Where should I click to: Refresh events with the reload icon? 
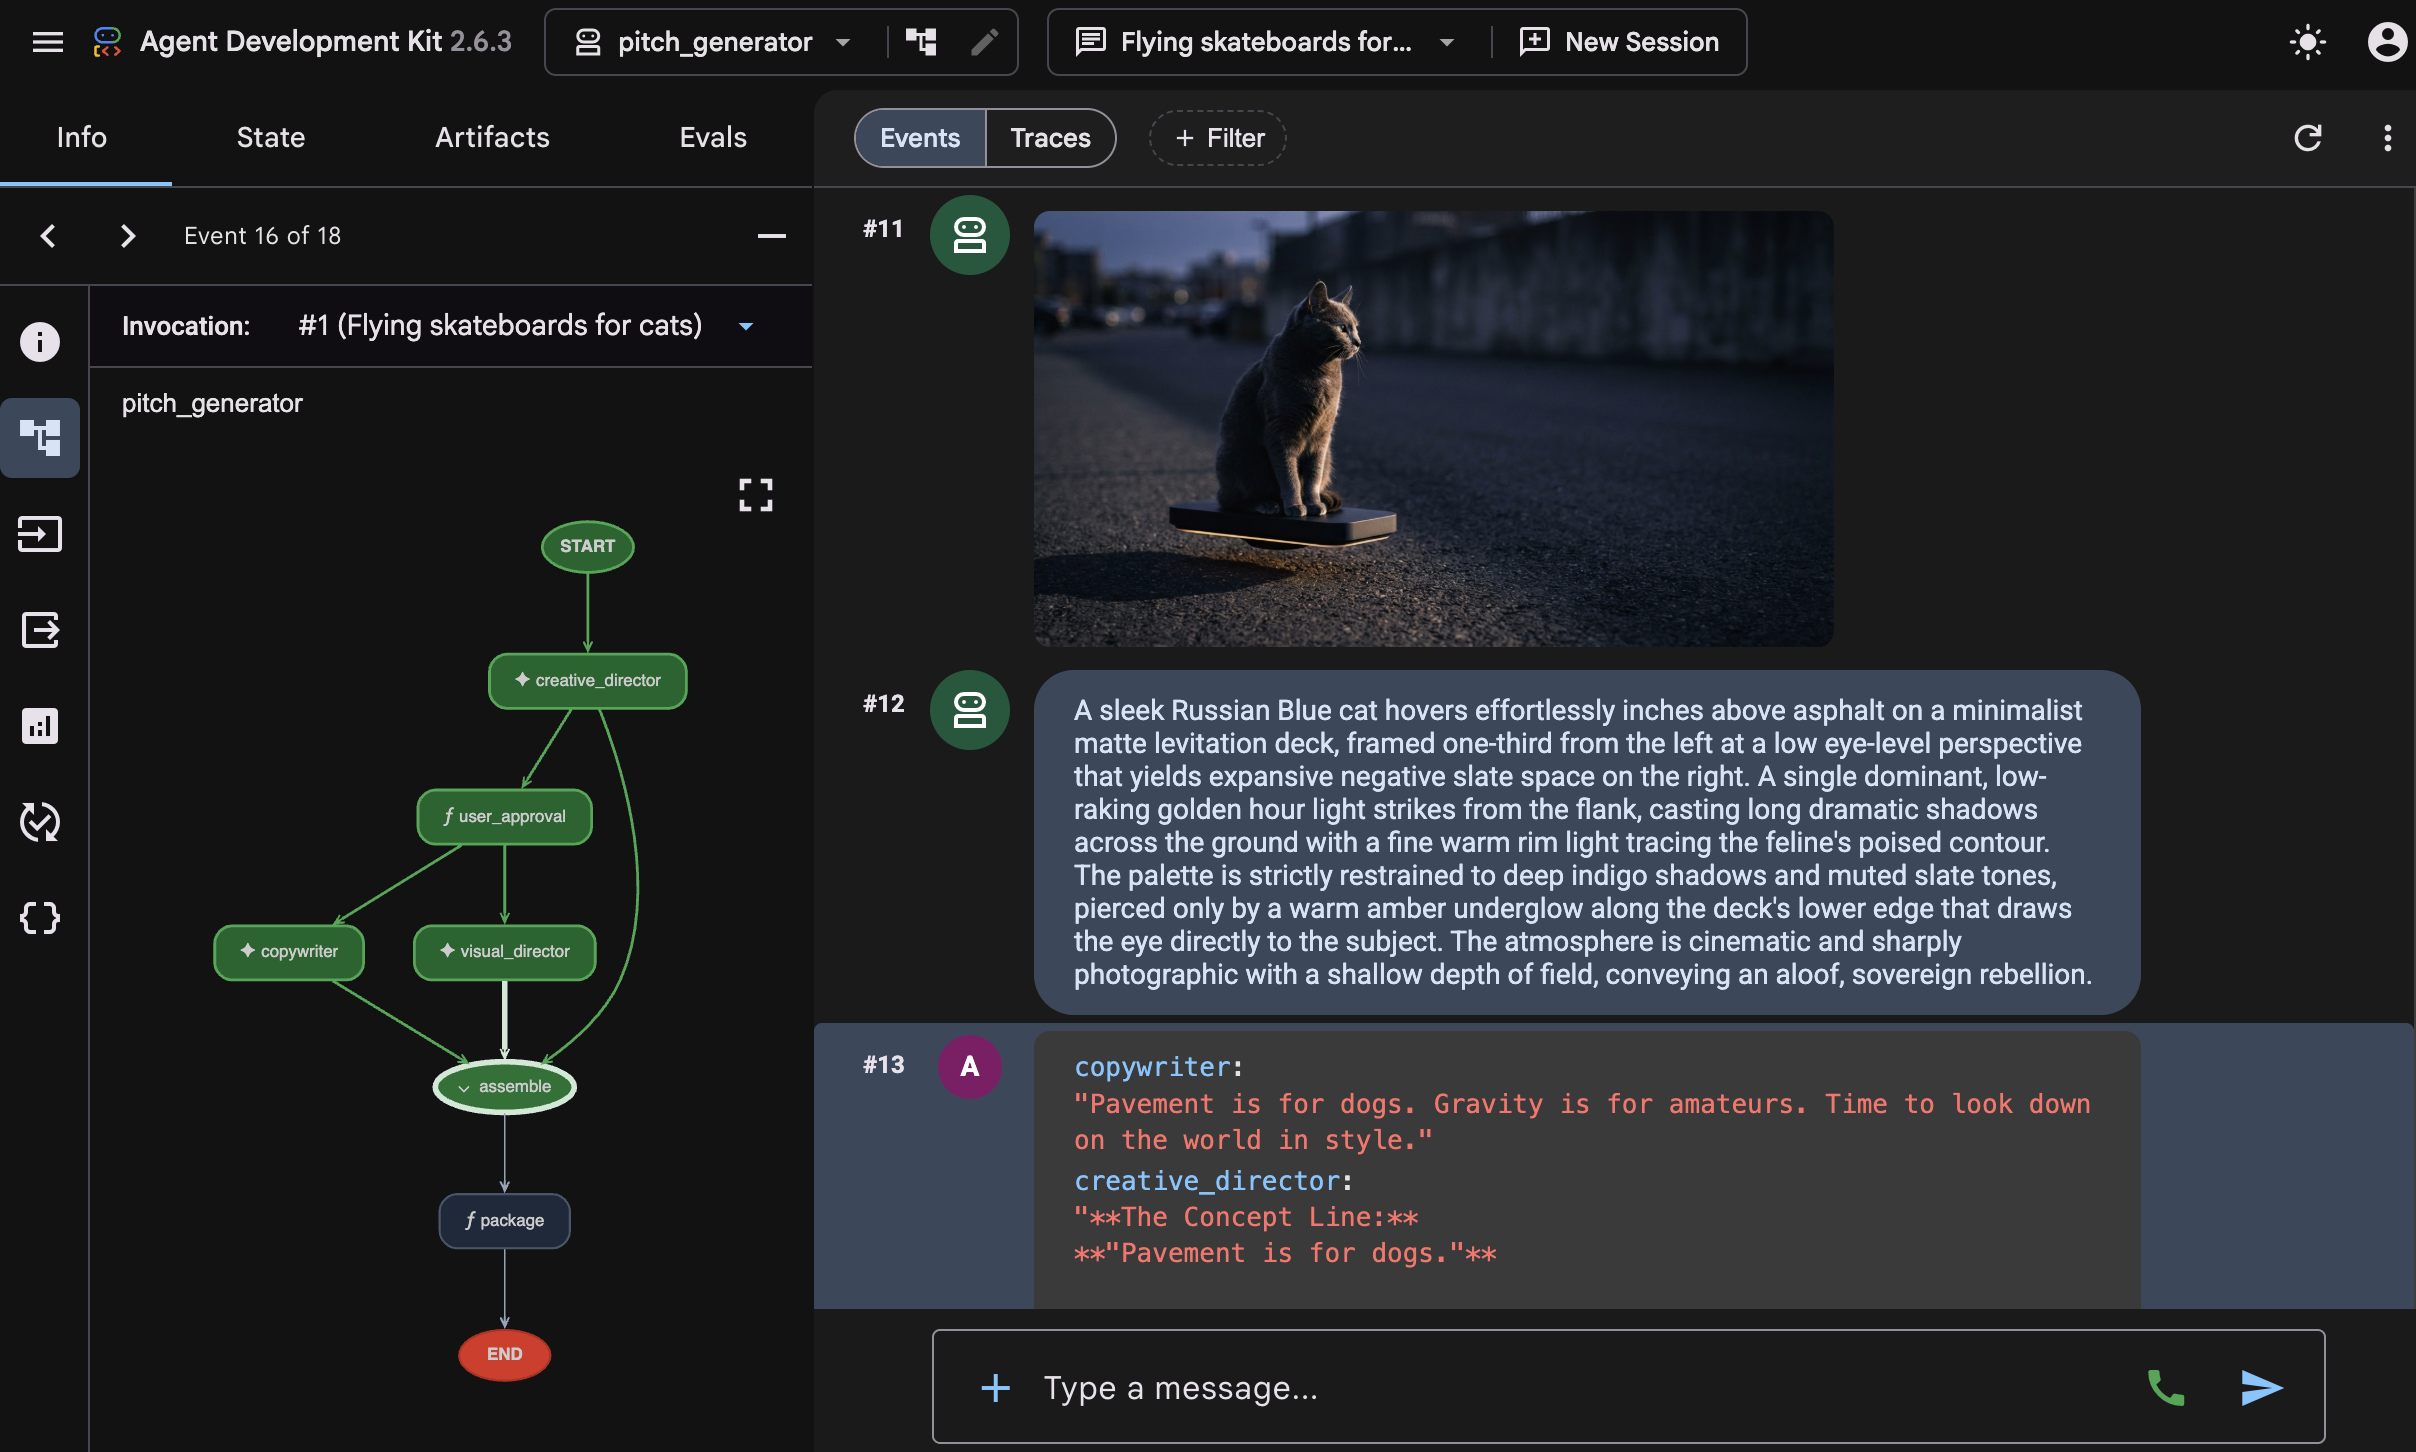(x=2307, y=138)
